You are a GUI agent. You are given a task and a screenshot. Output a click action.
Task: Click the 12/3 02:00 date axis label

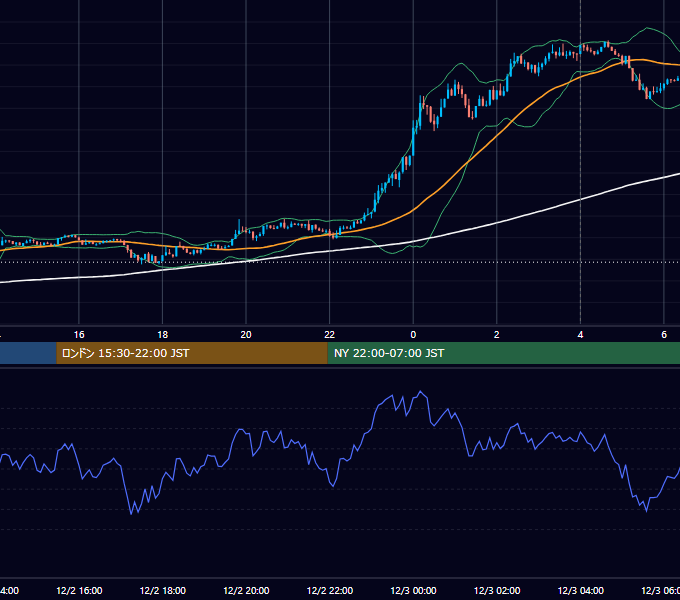click(497, 590)
